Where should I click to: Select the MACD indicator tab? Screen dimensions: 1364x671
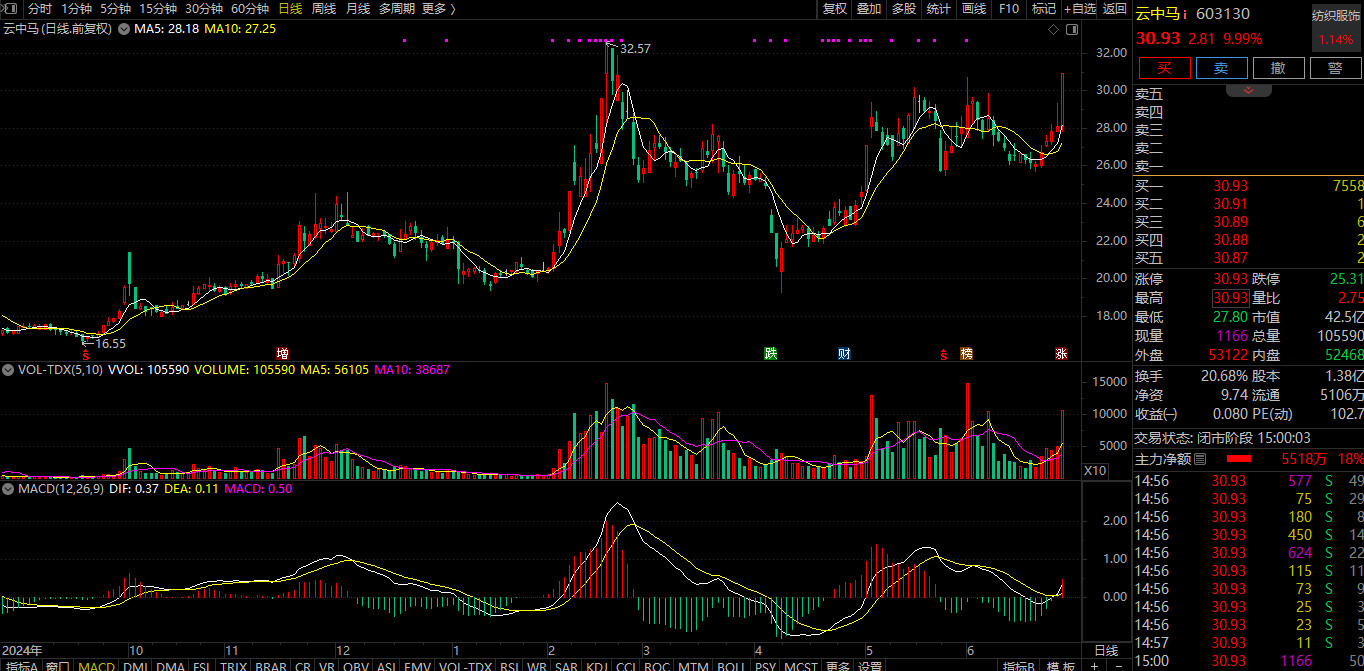coord(96,666)
